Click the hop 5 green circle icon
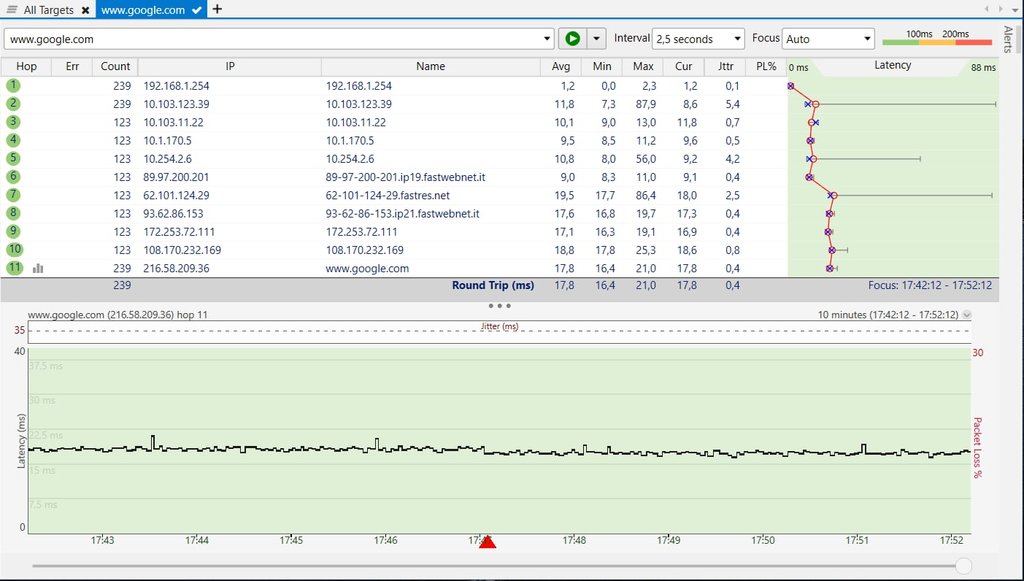 [x=13, y=159]
